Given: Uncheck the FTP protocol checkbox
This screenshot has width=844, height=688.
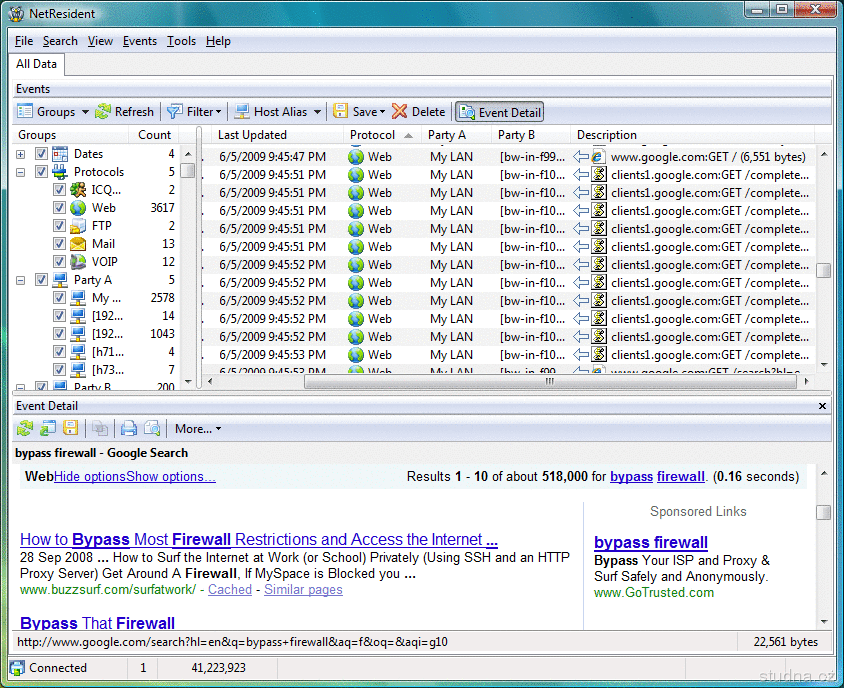Looking at the screenshot, I should (x=59, y=226).
